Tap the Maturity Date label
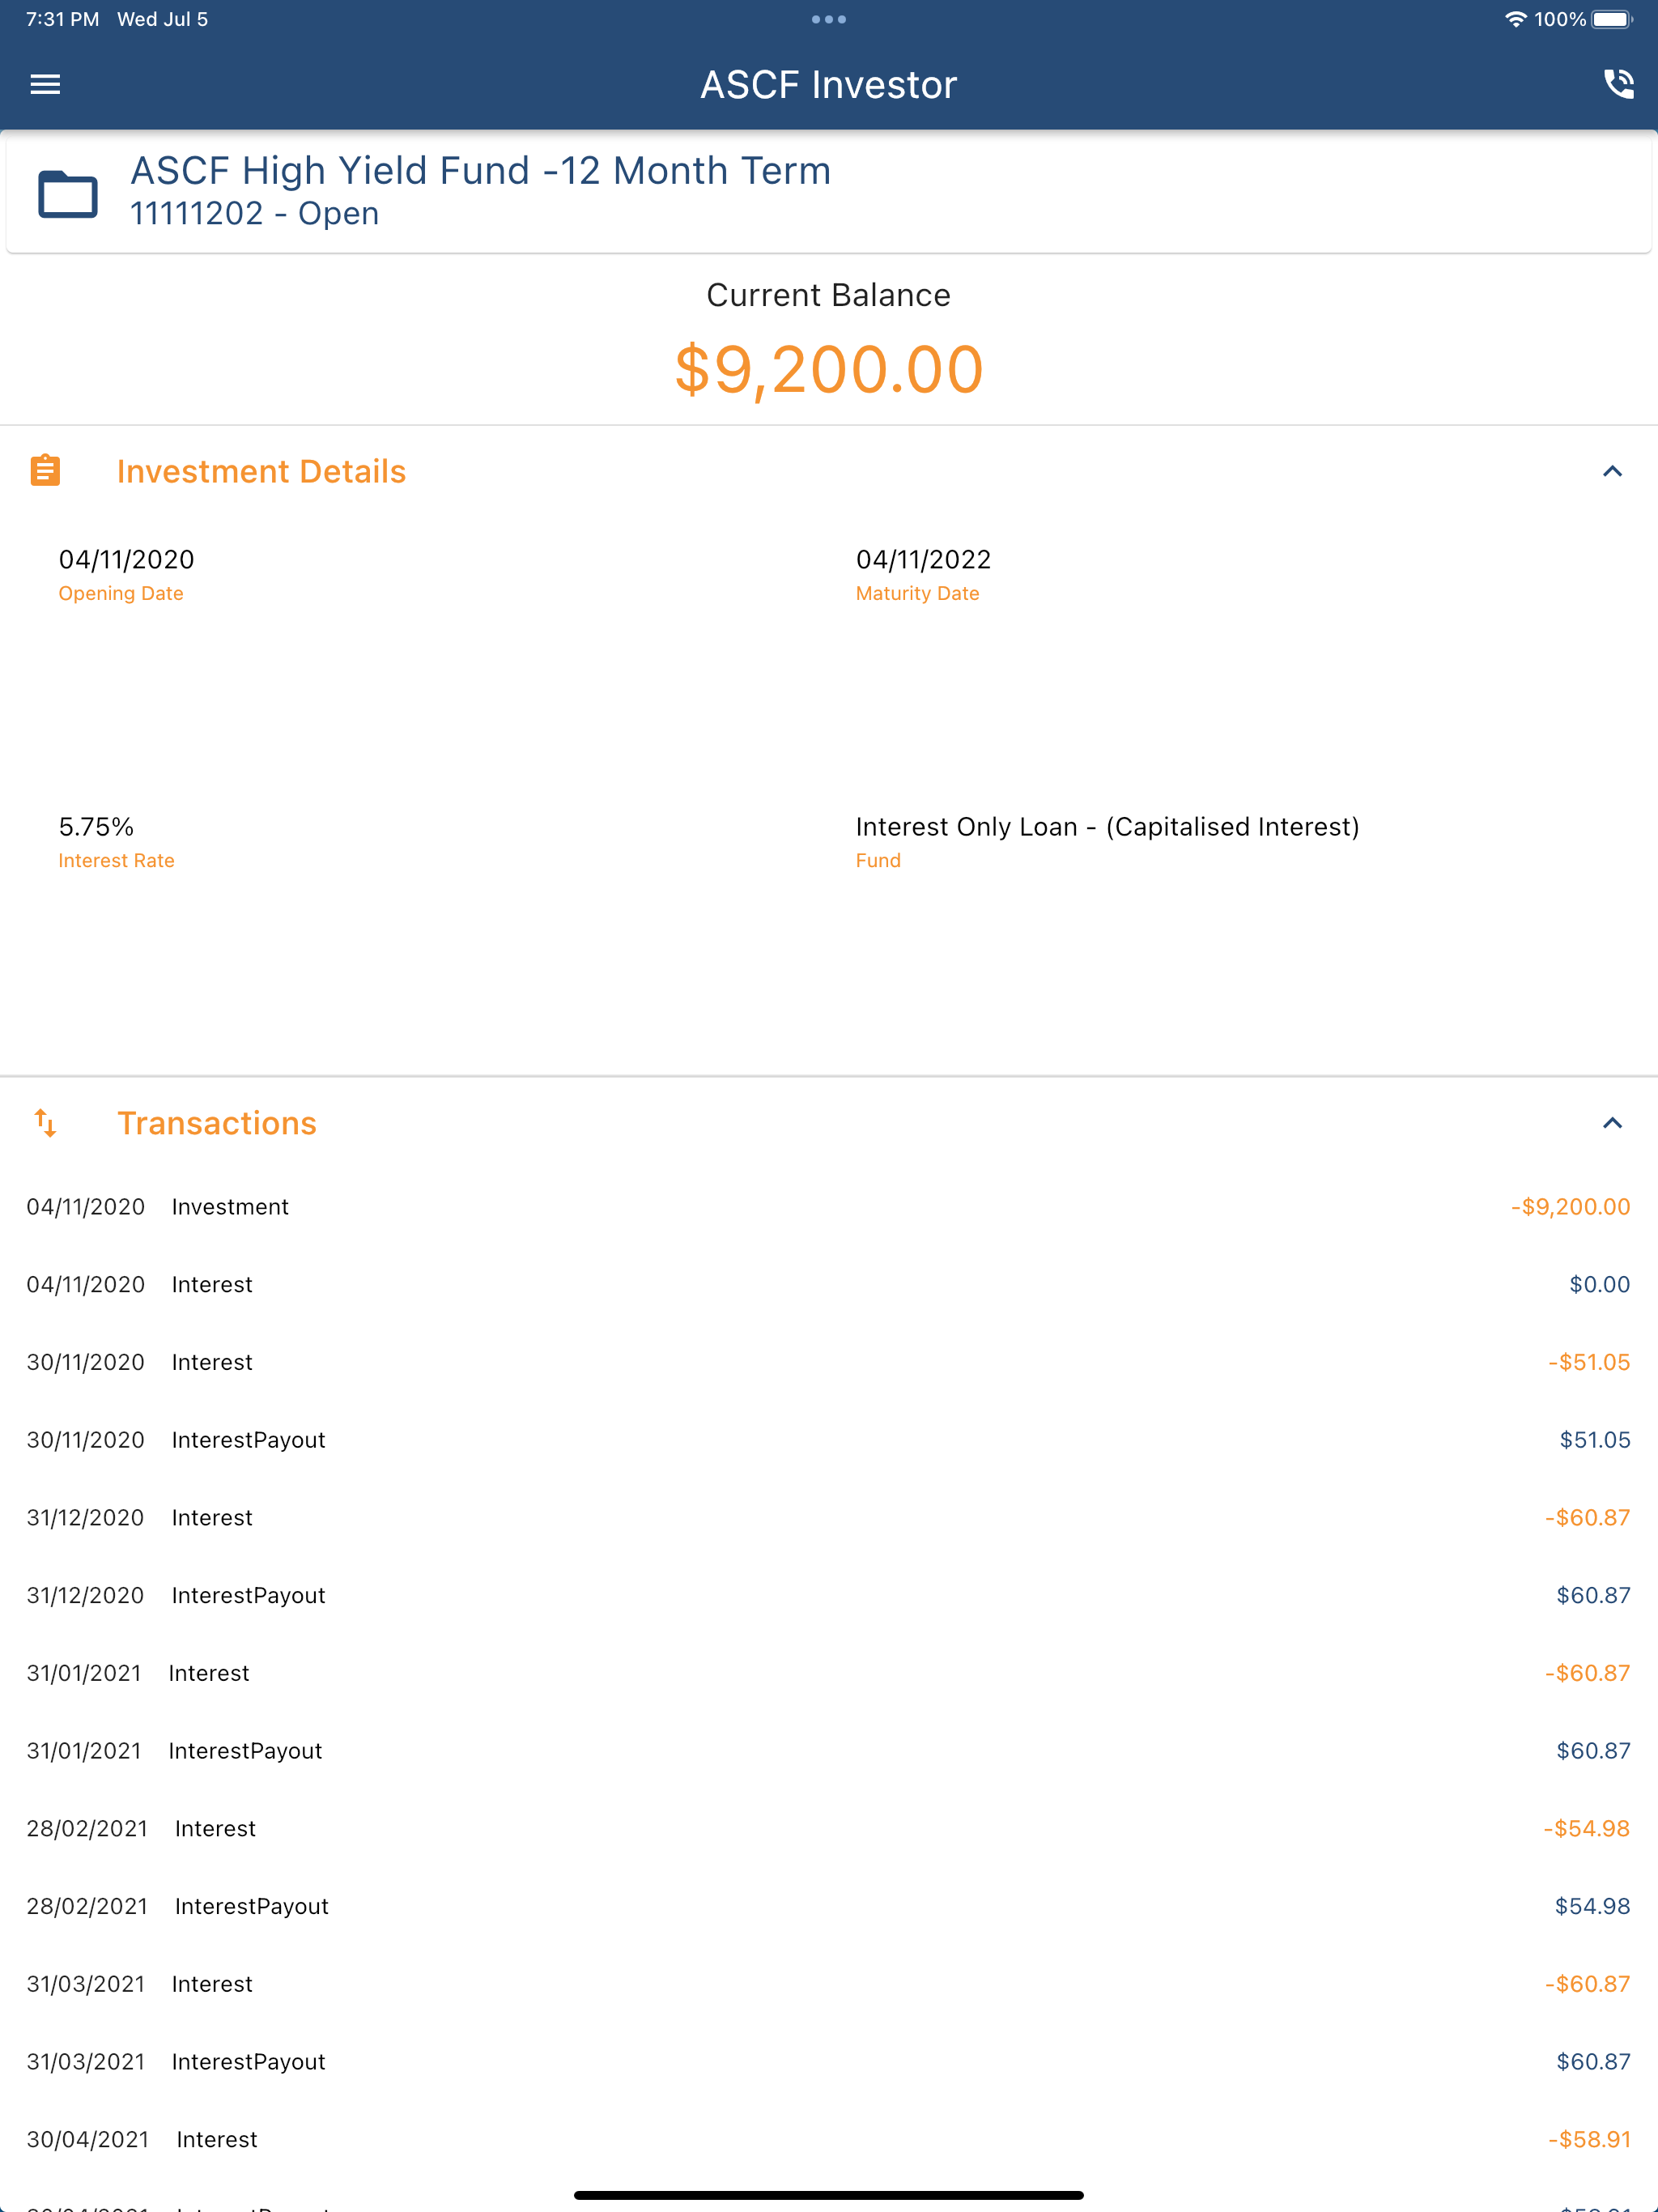The width and height of the screenshot is (1658, 2212). pos(917,593)
